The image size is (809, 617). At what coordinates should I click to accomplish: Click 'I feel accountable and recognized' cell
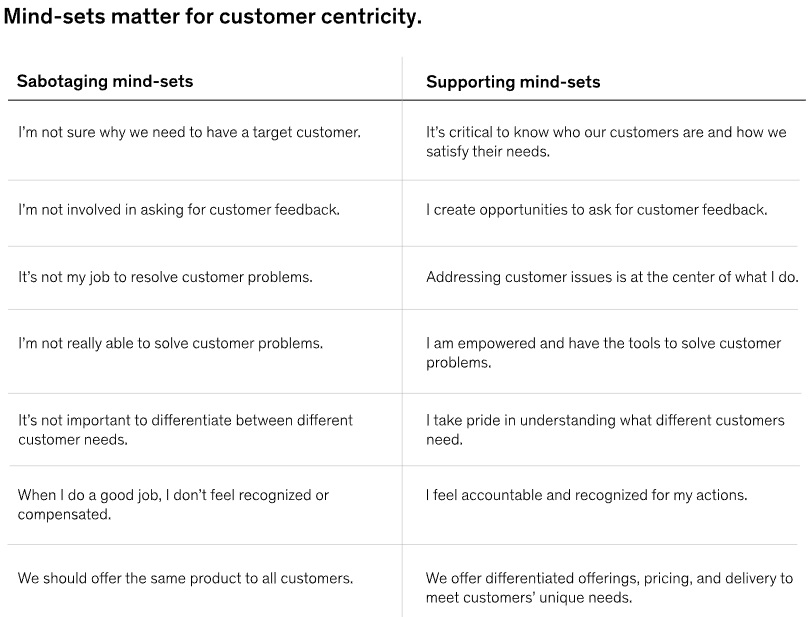tap(586, 495)
